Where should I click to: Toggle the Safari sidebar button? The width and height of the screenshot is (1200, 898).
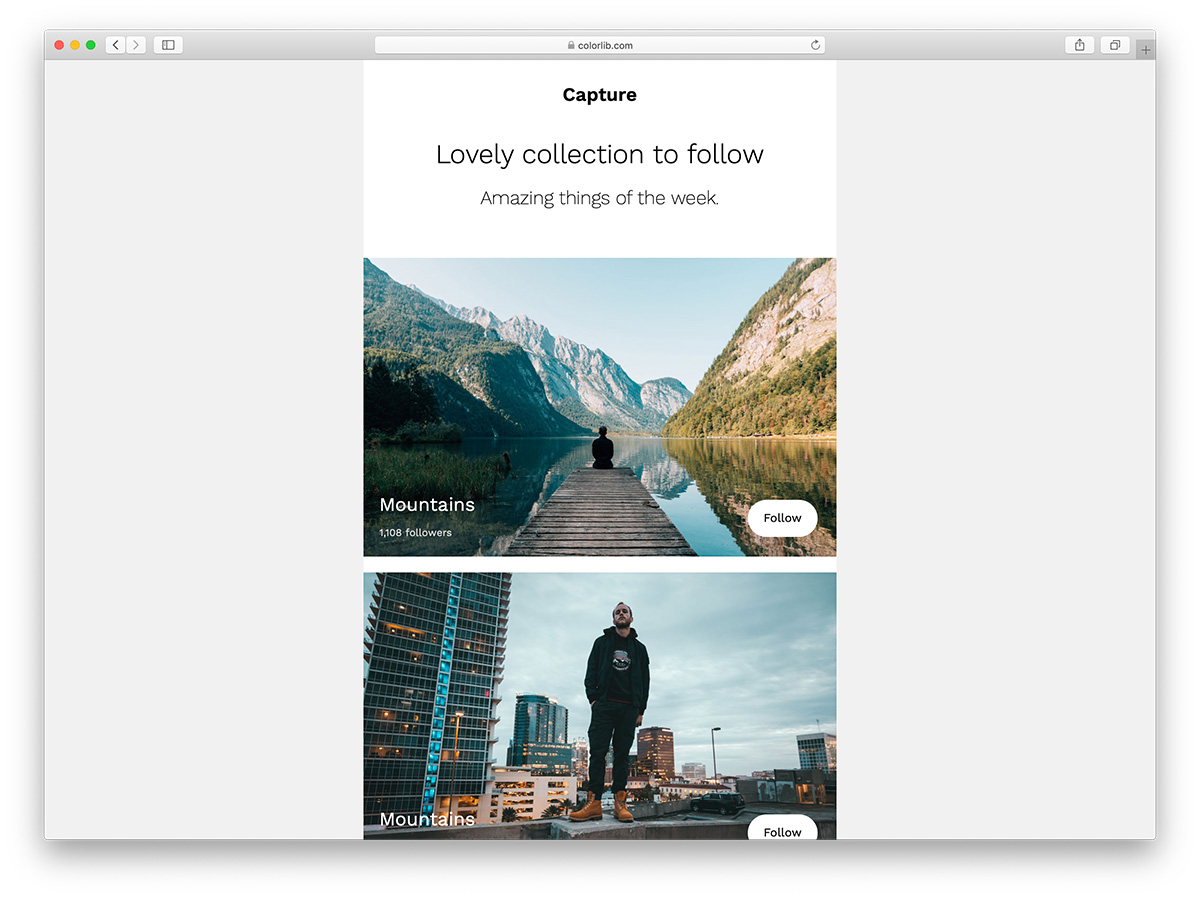click(168, 45)
